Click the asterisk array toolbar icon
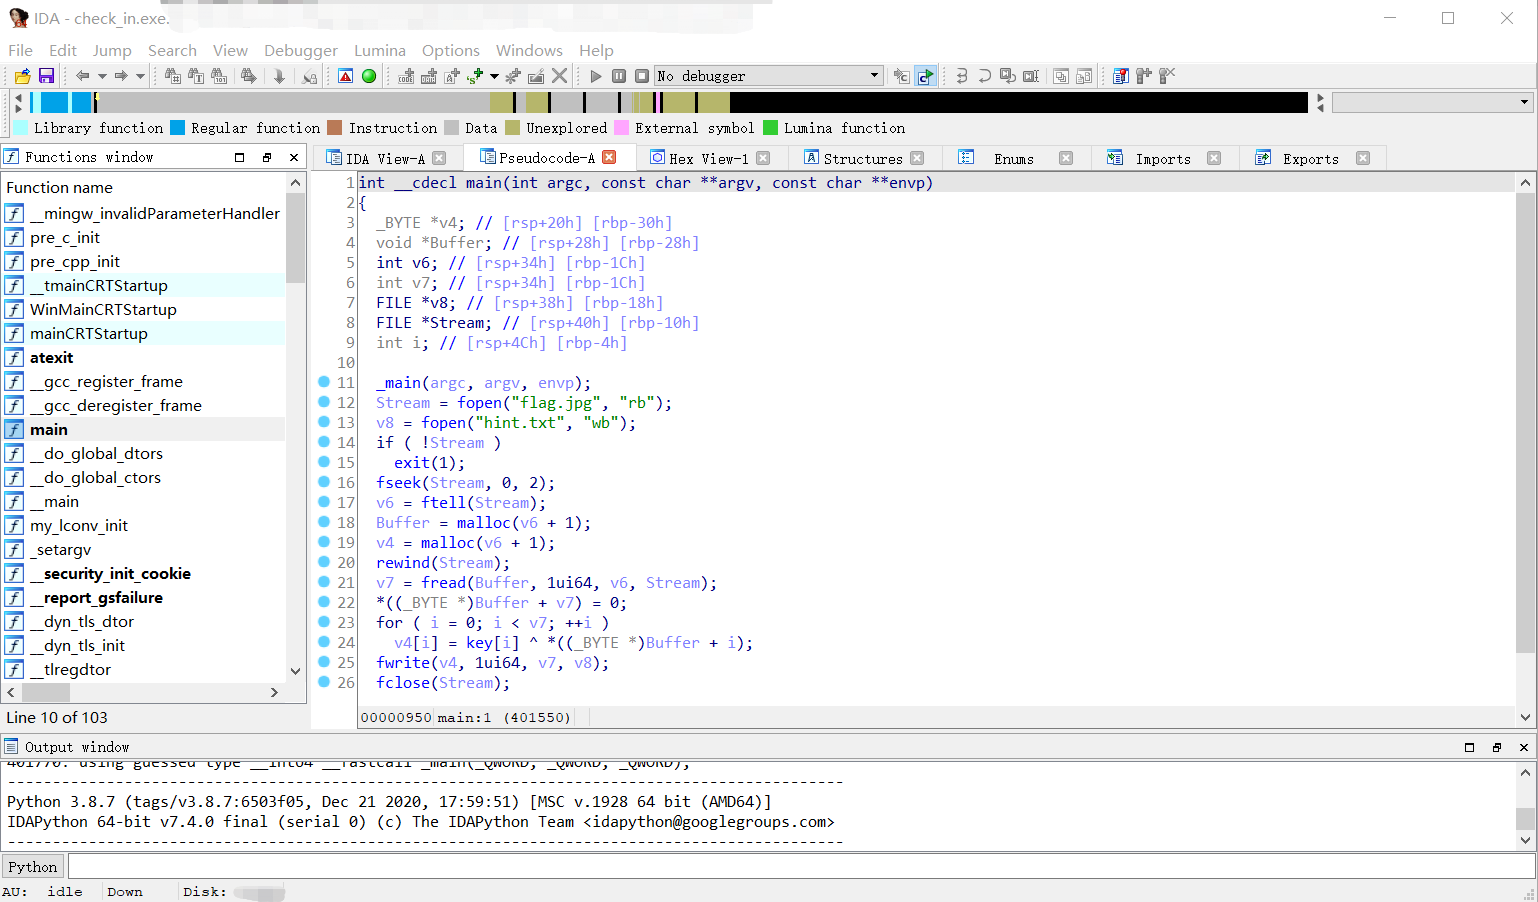 tap(513, 76)
